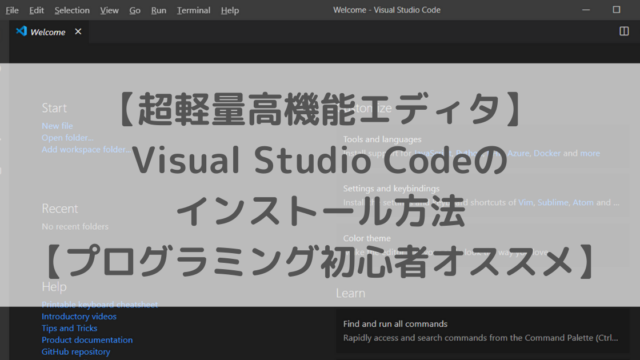Viewport: 640px width, 360px height.
Task: Click the Docker language support link
Action: (x=547, y=153)
